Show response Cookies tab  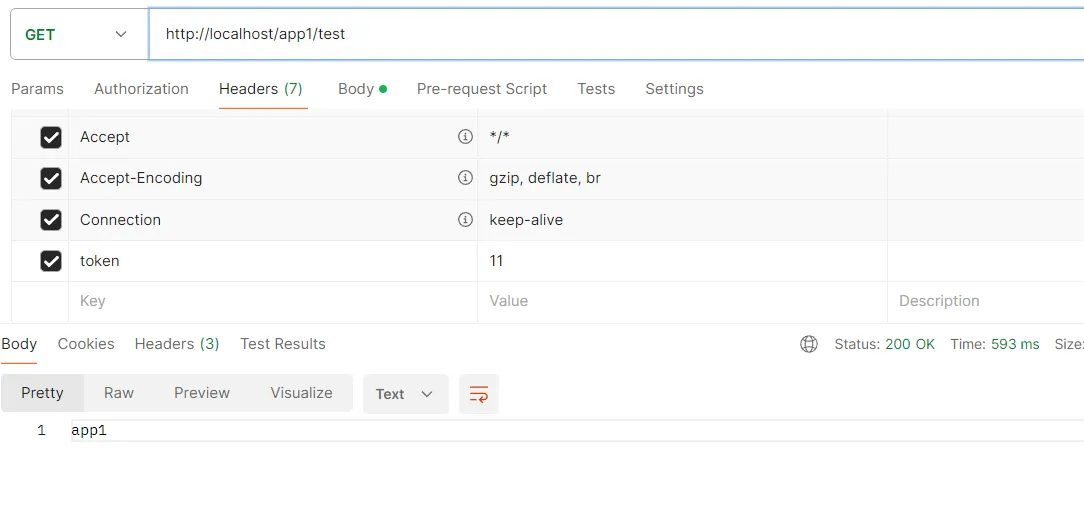click(x=86, y=344)
